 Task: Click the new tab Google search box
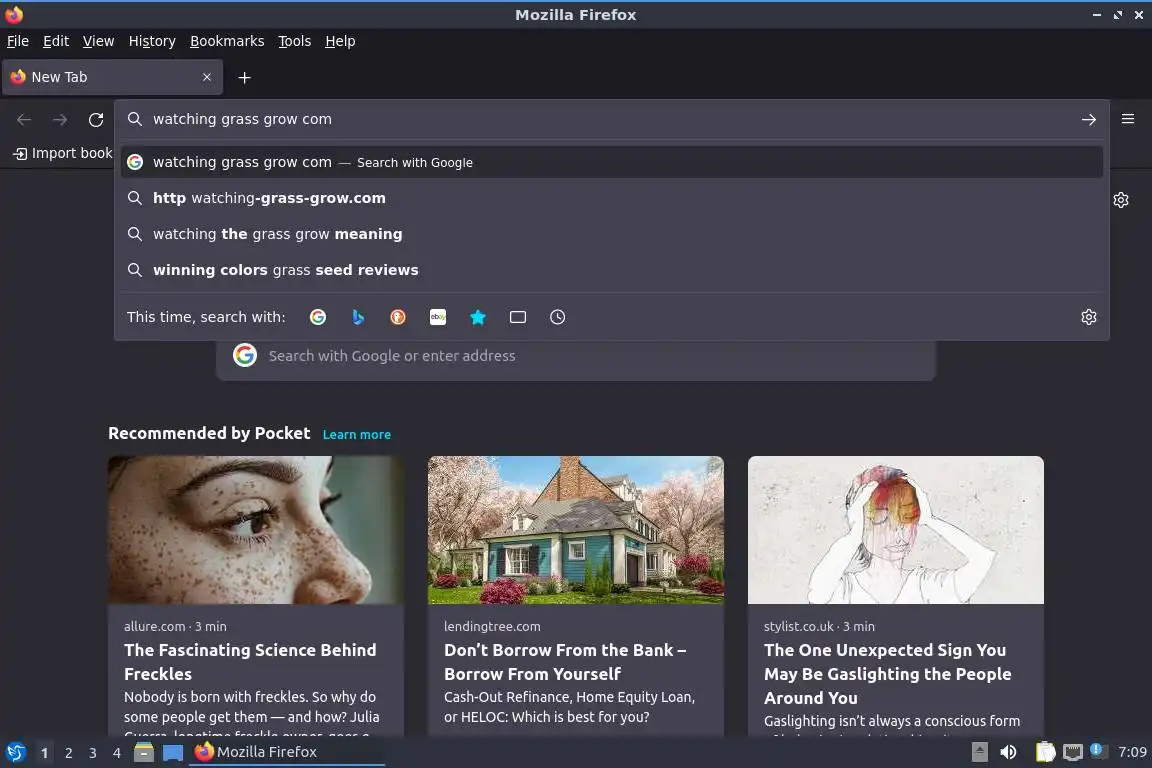[x=576, y=356]
